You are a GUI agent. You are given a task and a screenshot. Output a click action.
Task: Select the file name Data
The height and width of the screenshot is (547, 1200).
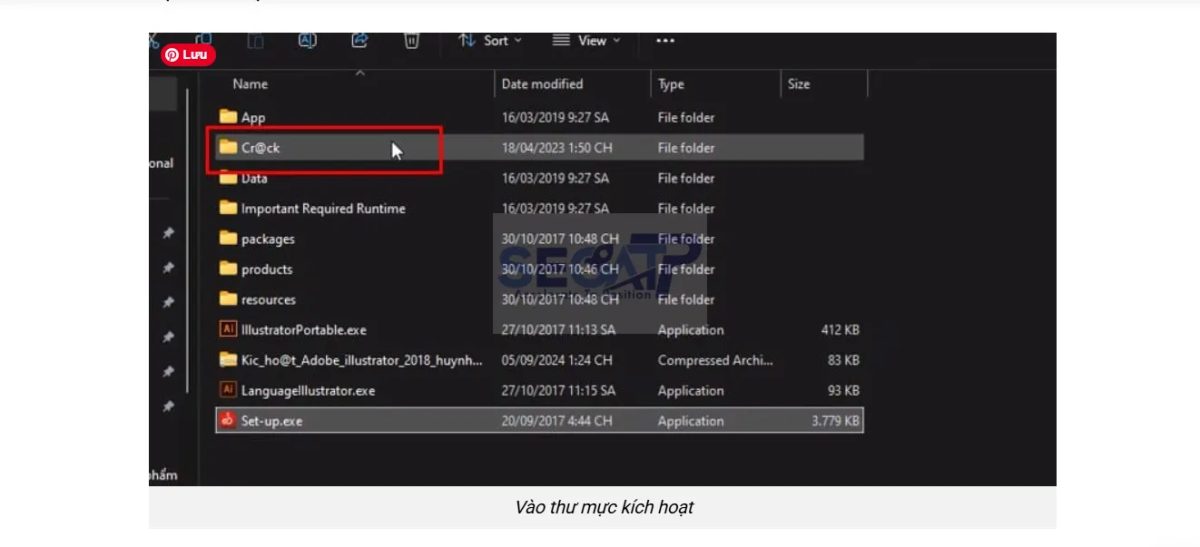click(254, 178)
